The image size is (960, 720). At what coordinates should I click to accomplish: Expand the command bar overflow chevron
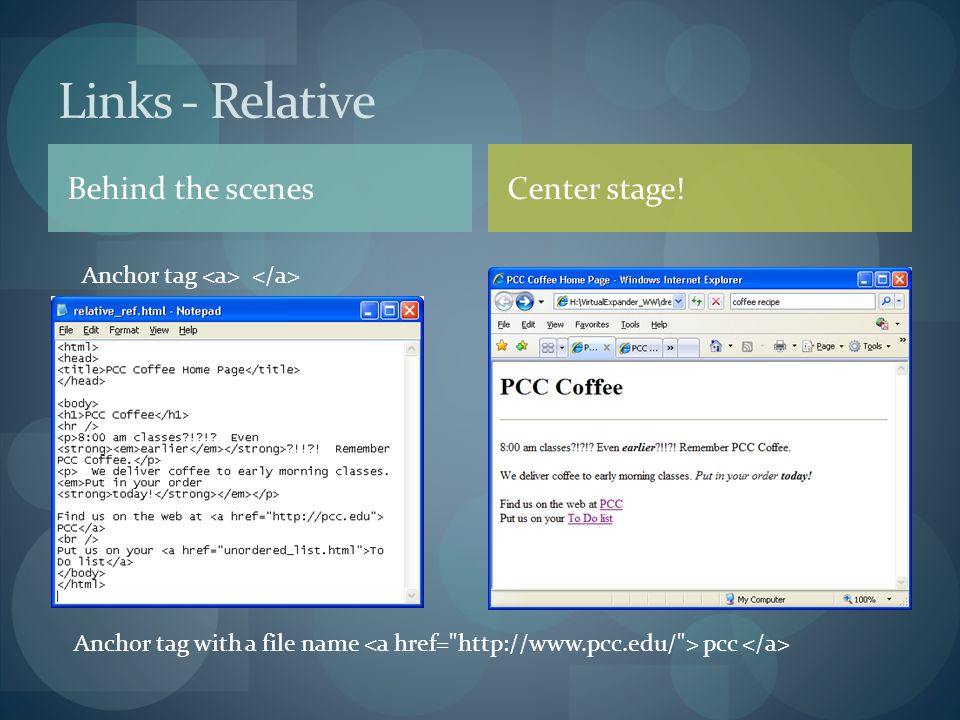tap(902, 339)
